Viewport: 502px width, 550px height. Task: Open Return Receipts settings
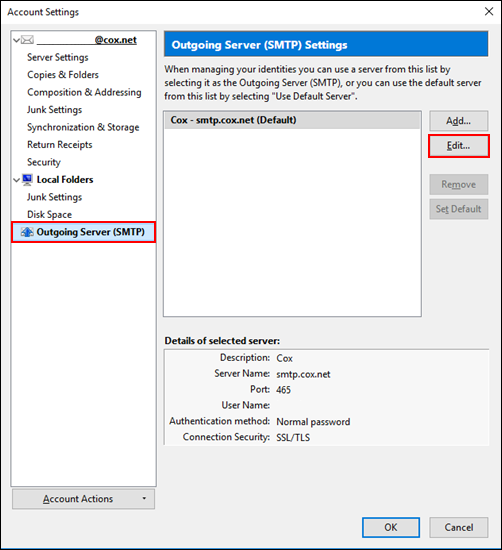pos(60,145)
